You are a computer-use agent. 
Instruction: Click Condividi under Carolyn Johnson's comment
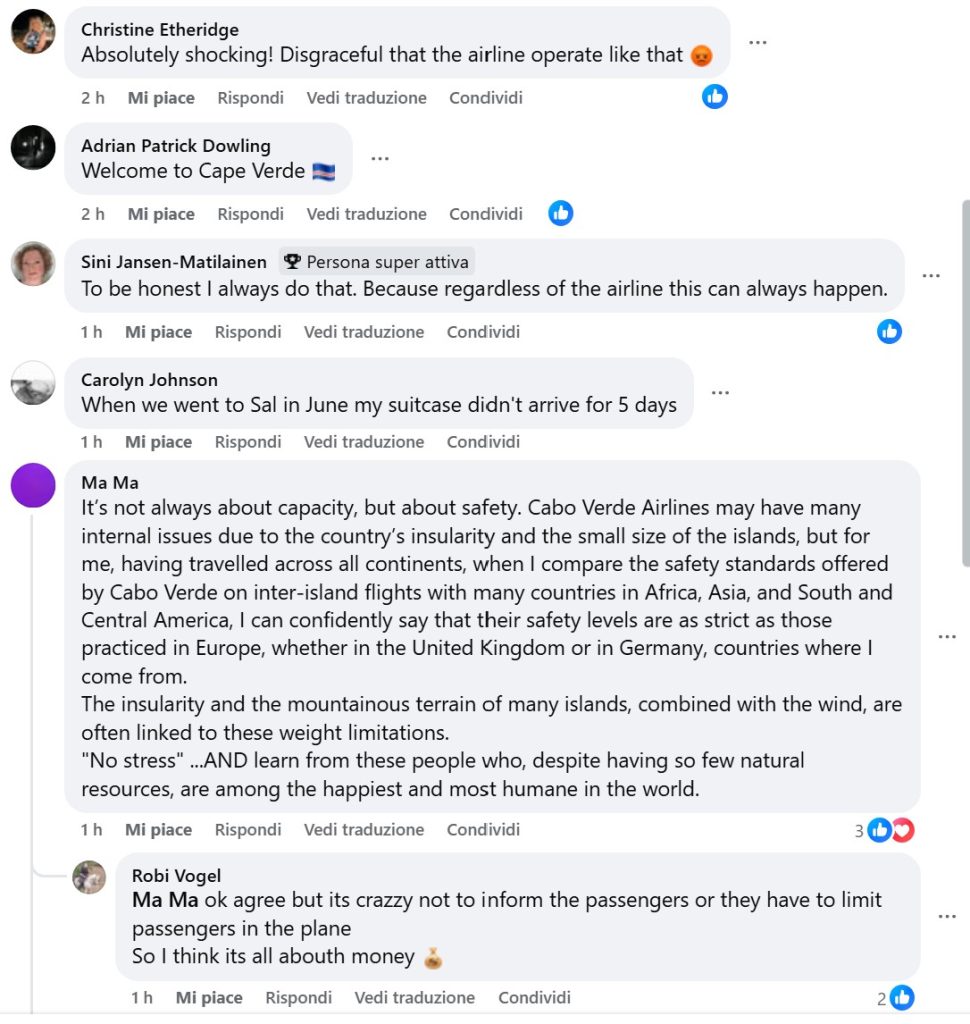pyautogui.click(x=483, y=442)
